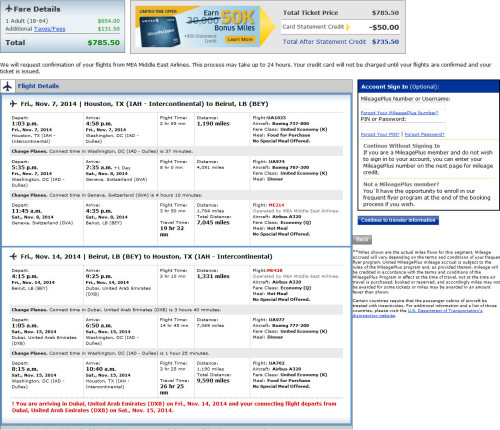Click the 4:58 p.m. arrival time
Screen dimensions: 500x430
(x=99, y=124)
